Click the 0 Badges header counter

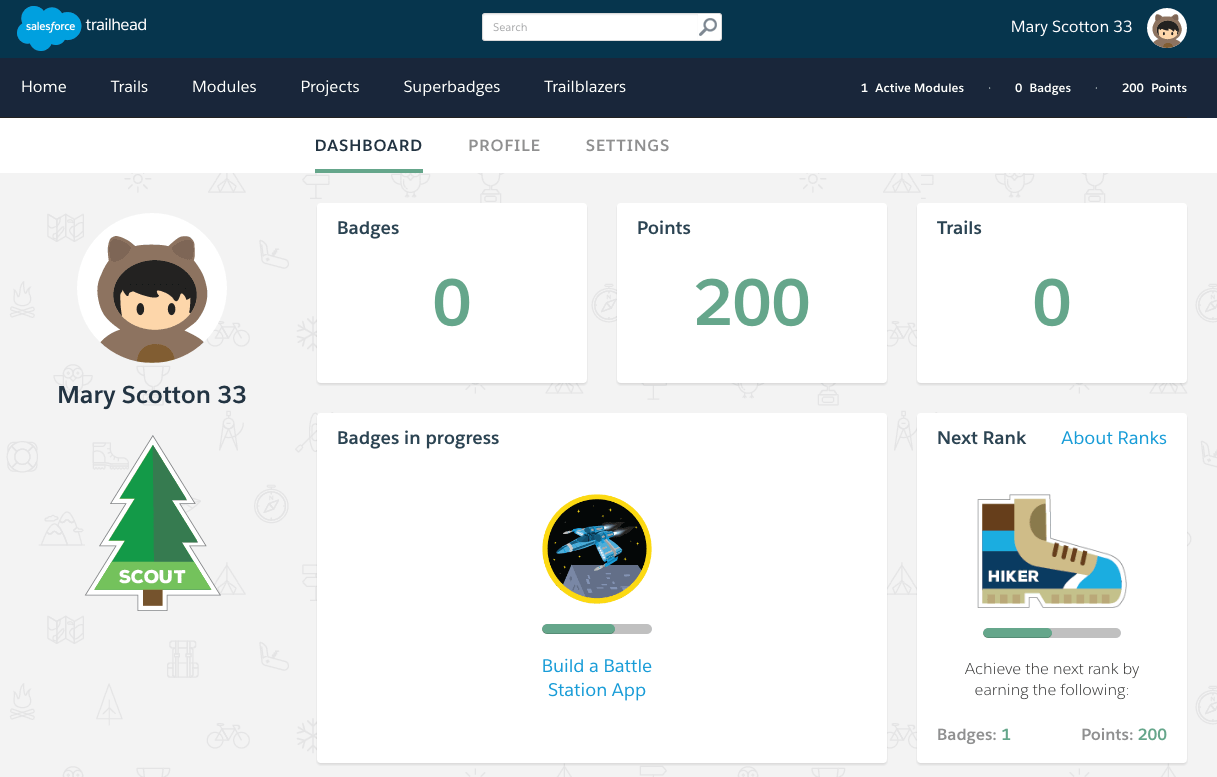(x=1042, y=88)
